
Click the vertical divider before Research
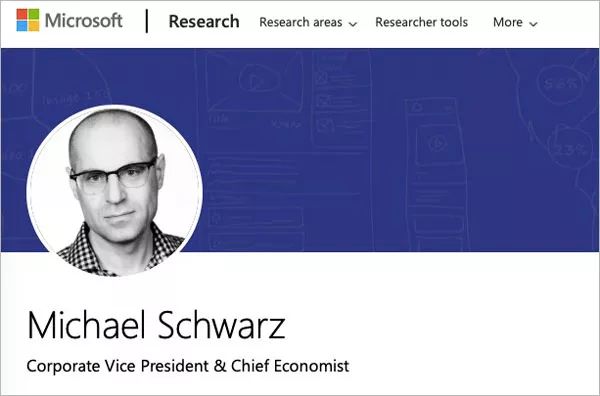coord(147,21)
